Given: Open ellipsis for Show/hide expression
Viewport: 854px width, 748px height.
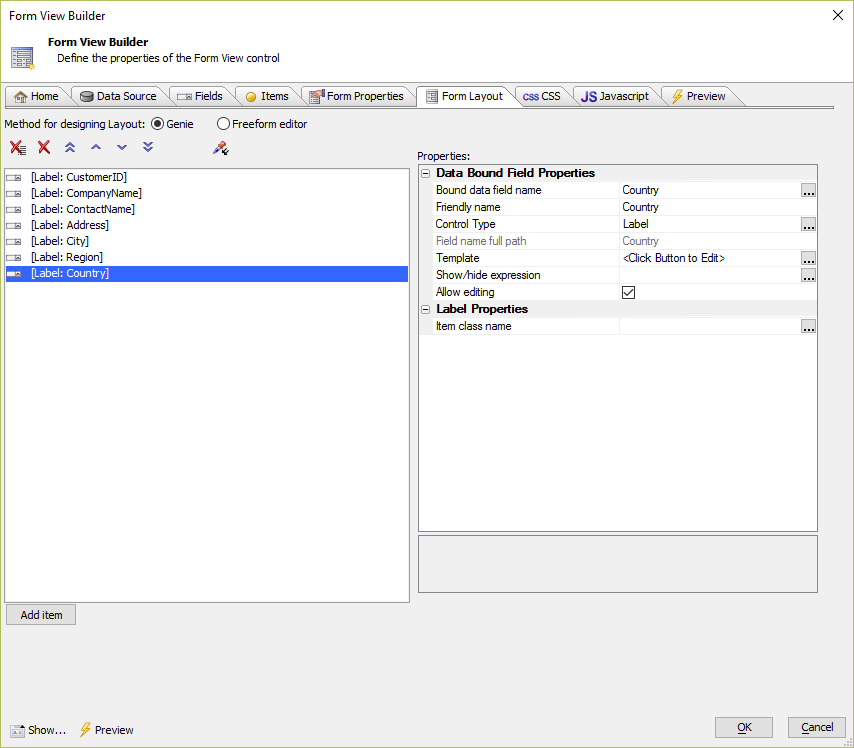Looking at the screenshot, I should click(x=808, y=276).
